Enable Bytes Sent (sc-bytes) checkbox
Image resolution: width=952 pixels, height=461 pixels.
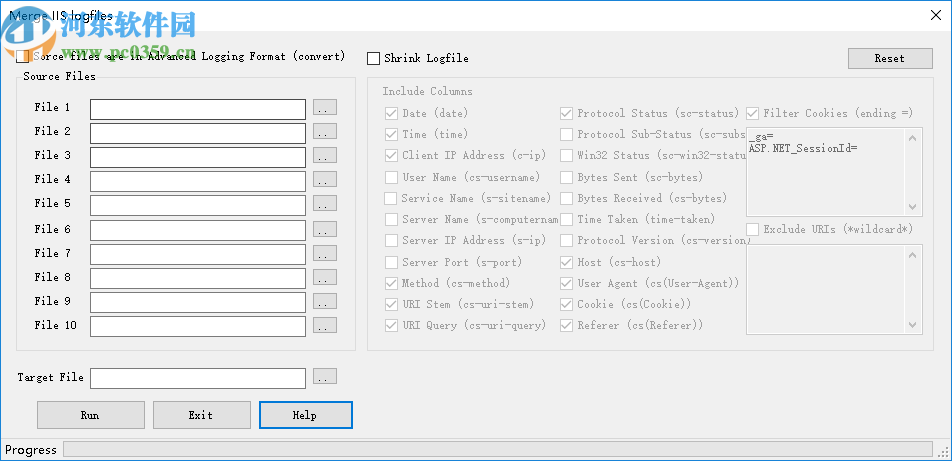[566, 177]
